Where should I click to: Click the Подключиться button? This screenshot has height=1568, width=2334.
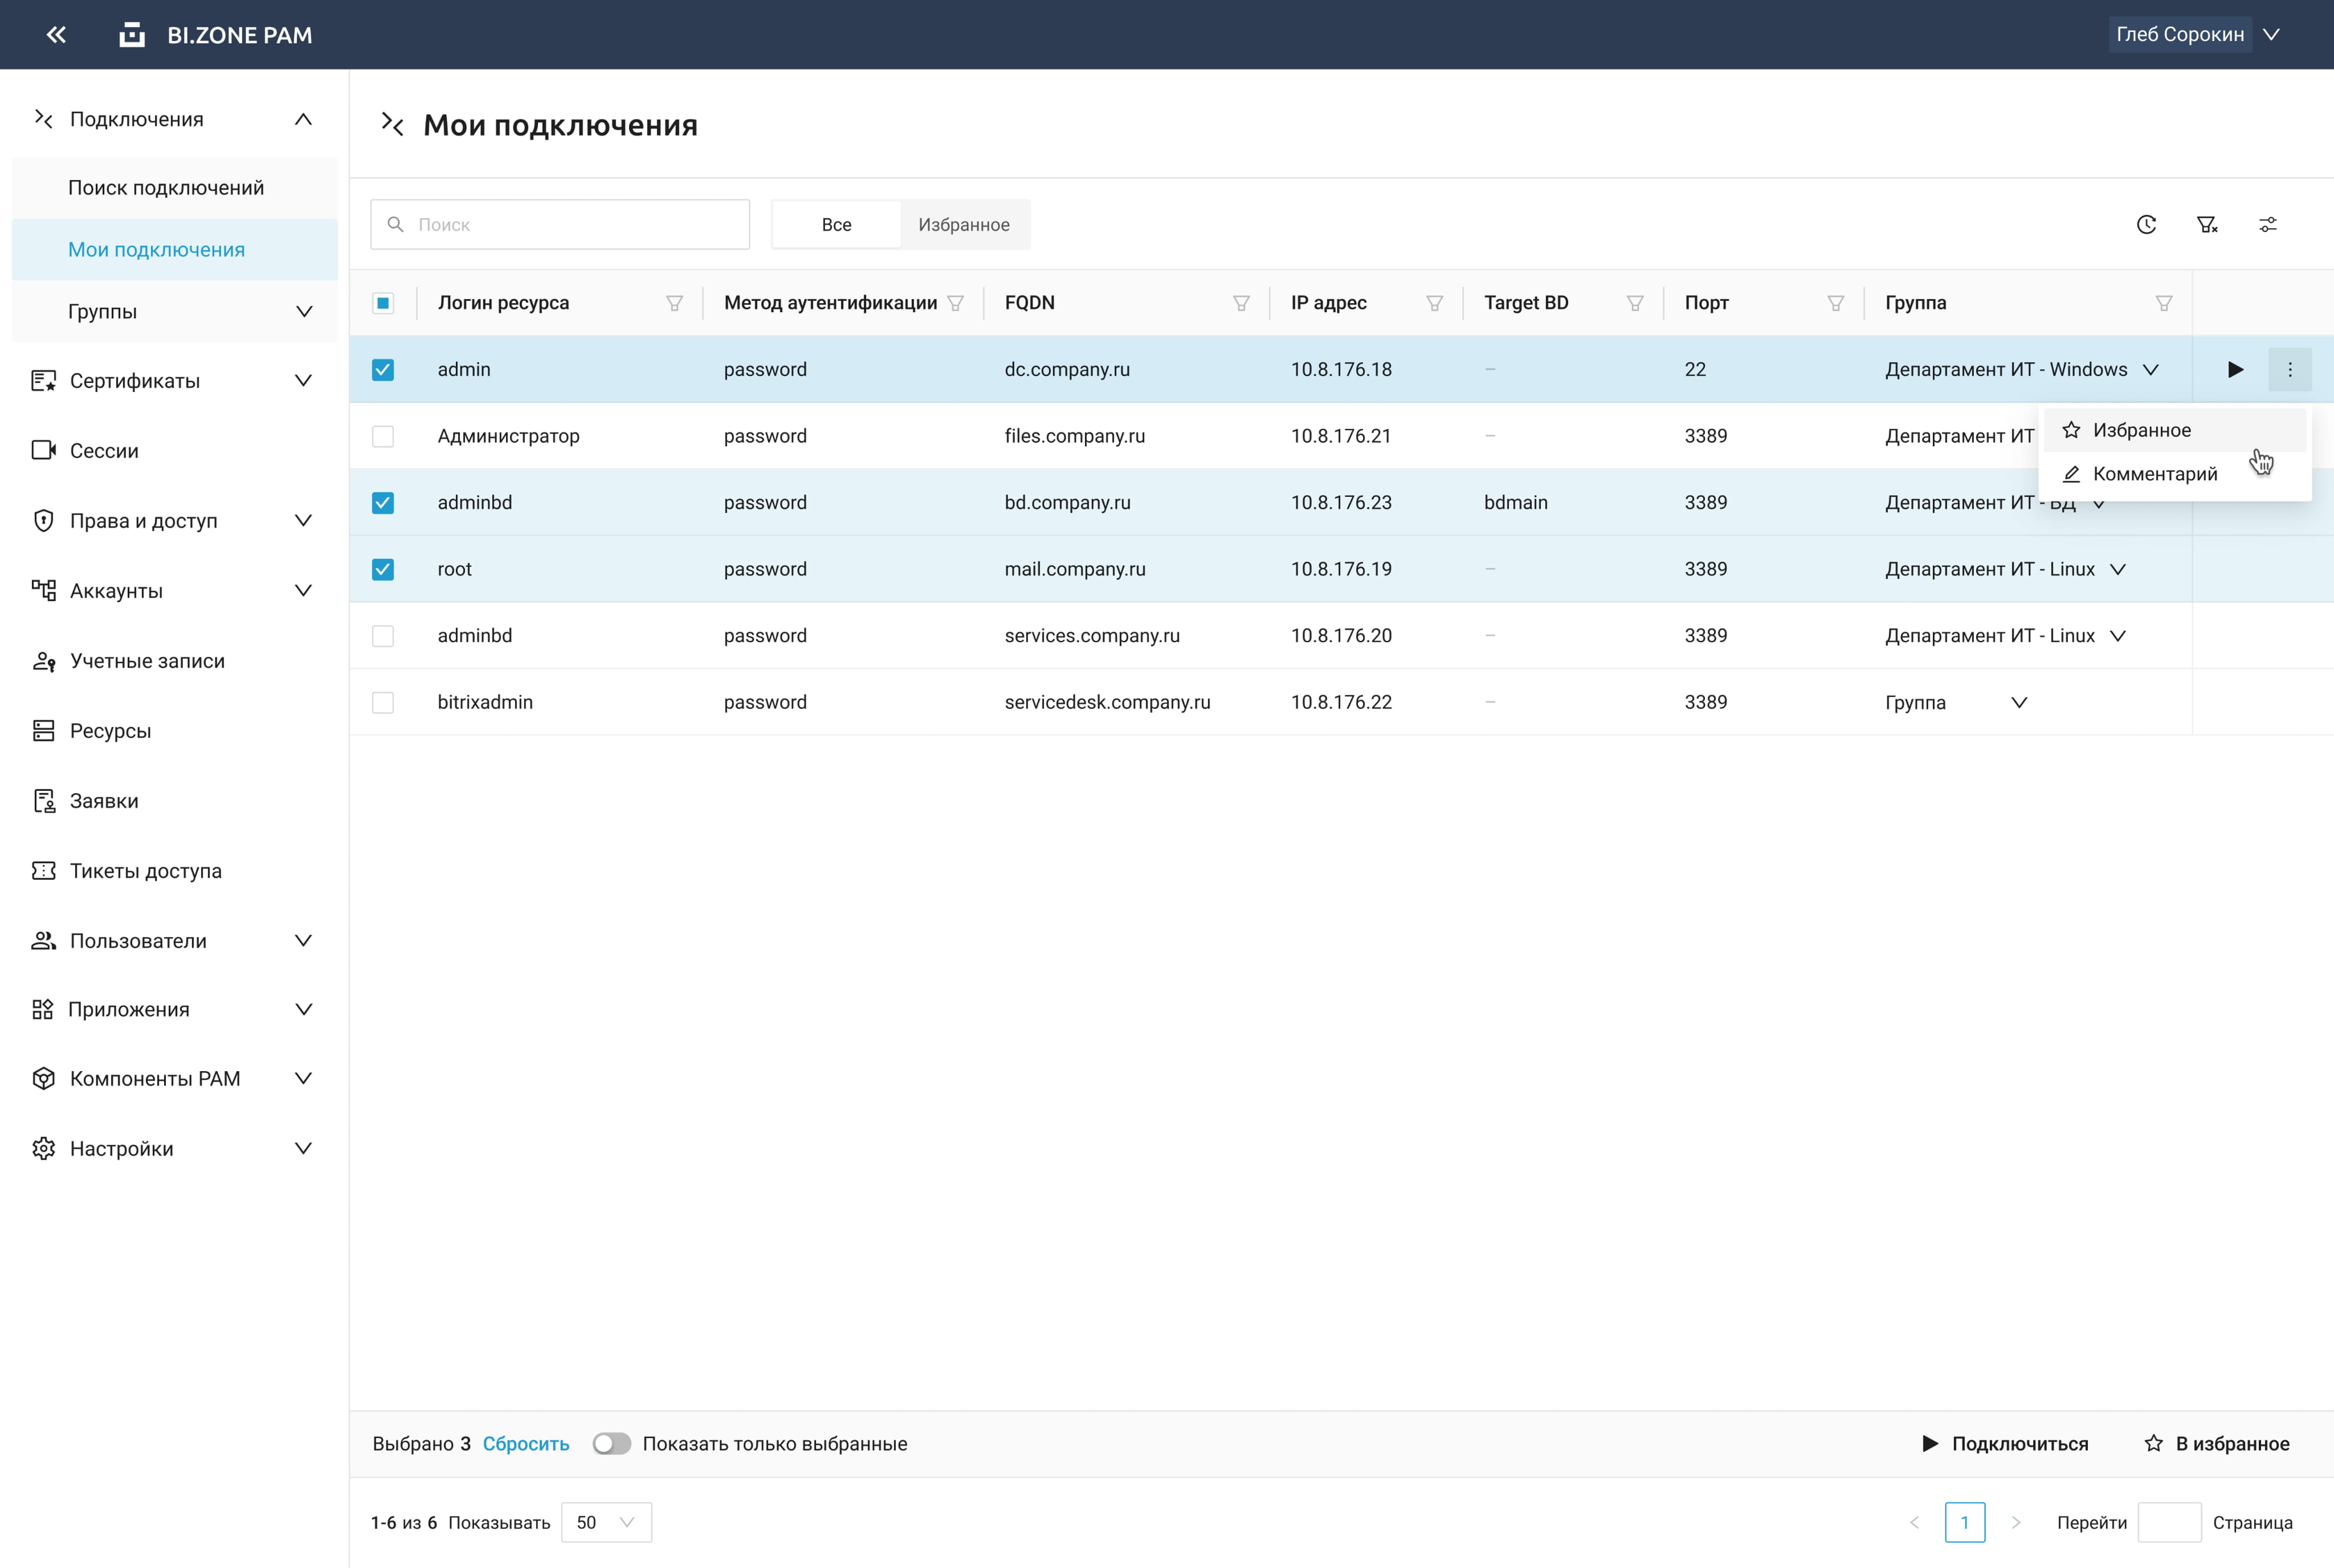click(2005, 1444)
